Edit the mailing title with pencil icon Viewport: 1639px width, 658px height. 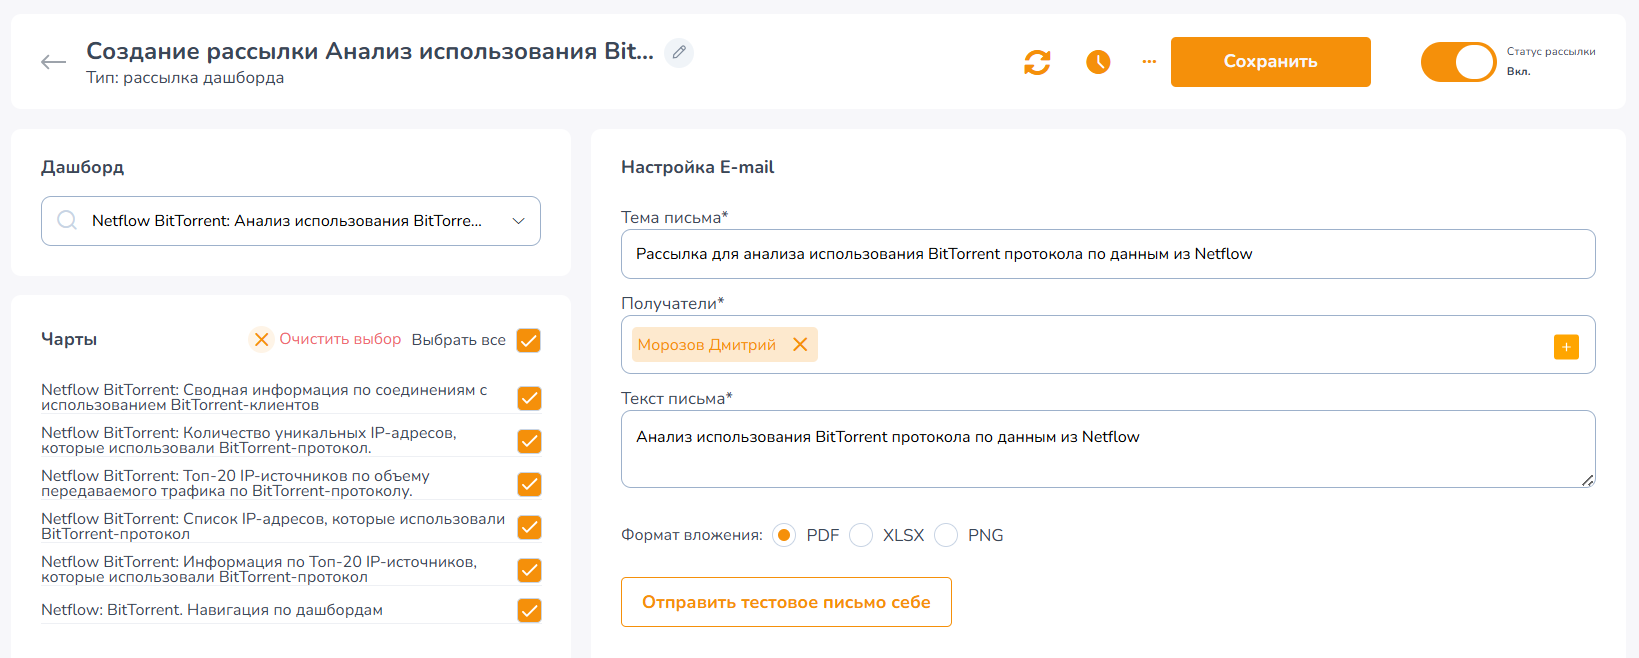[x=679, y=52]
